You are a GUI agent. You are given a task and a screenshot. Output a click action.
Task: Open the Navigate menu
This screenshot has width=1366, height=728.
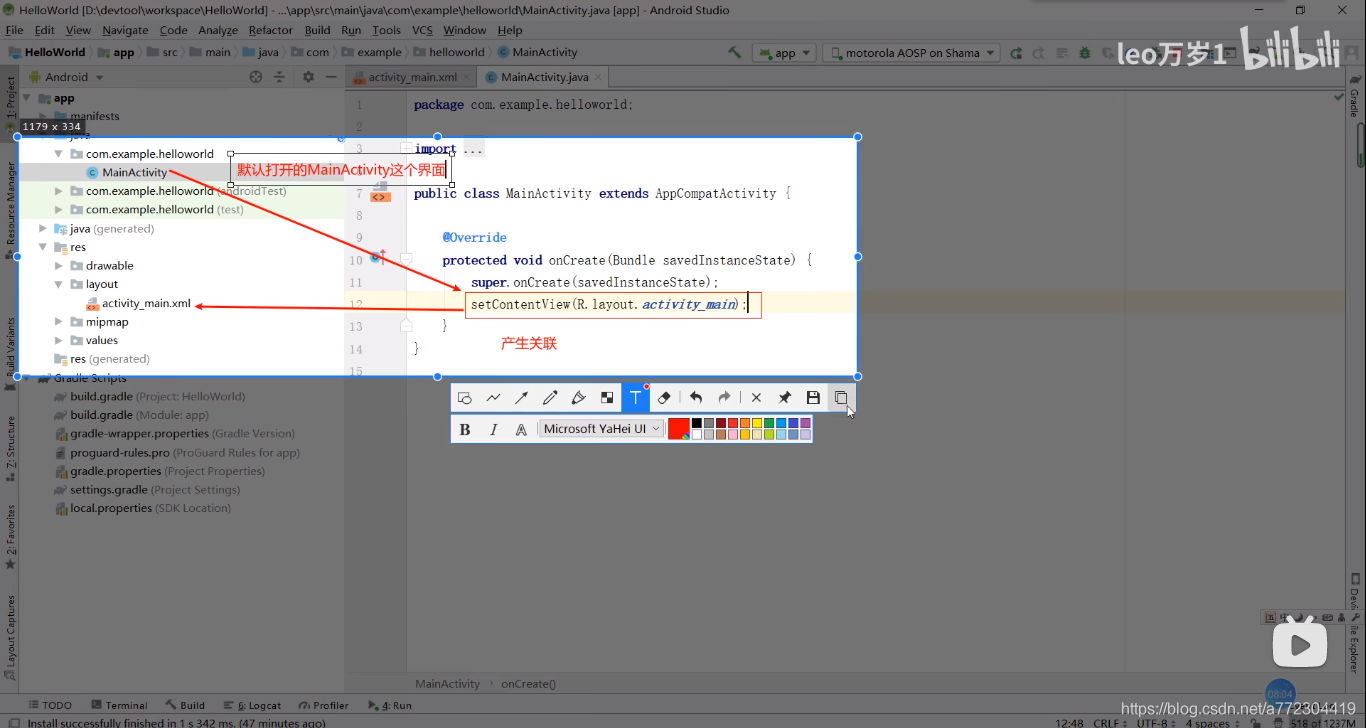pos(125,30)
